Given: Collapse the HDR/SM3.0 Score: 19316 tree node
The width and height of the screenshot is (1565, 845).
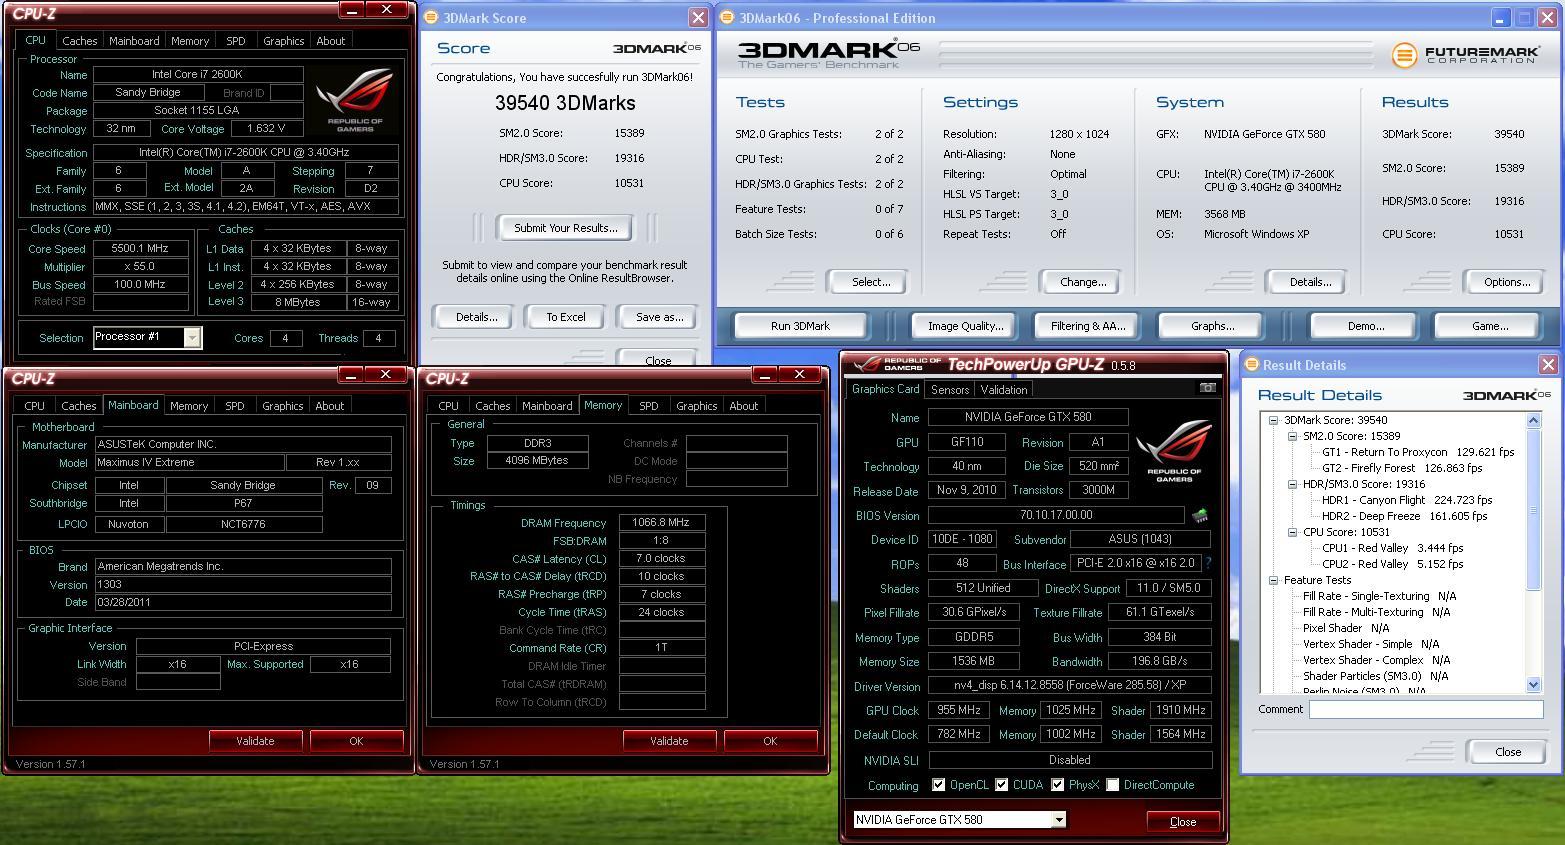Looking at the screenshot, I should click(1292, 484).
